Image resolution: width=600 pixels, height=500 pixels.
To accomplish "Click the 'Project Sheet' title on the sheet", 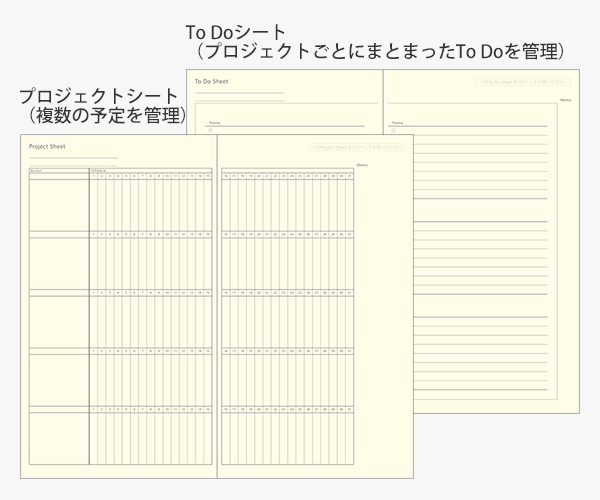I will tap(47, 147).
